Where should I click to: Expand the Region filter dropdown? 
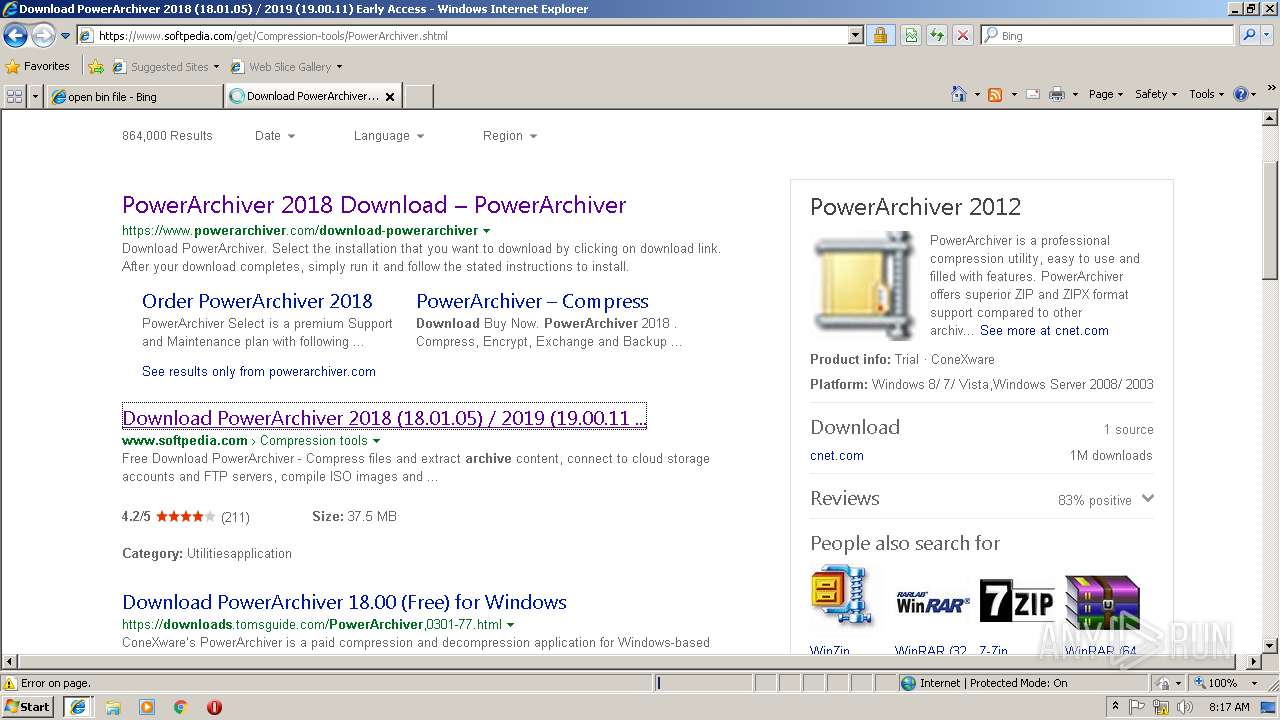coord(510,136)
